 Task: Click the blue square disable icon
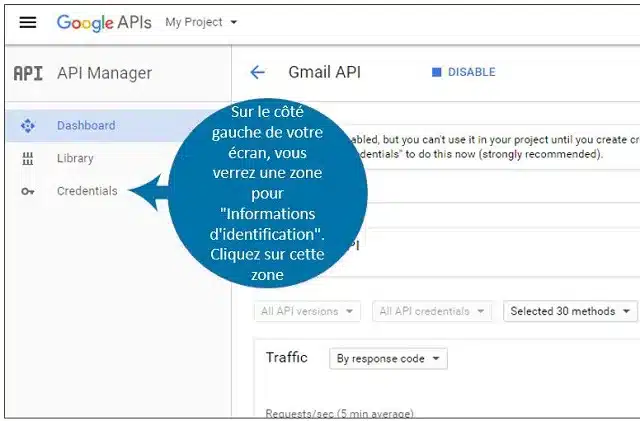436,72
